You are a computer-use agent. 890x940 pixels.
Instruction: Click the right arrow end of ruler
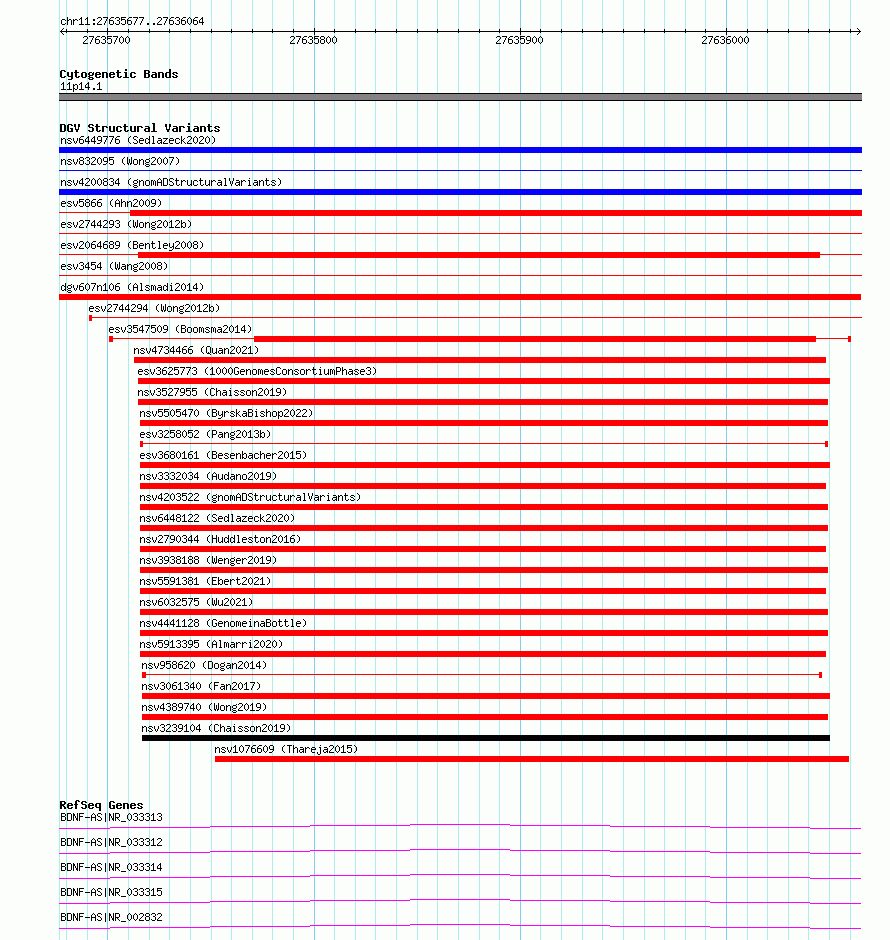[858, 31]
